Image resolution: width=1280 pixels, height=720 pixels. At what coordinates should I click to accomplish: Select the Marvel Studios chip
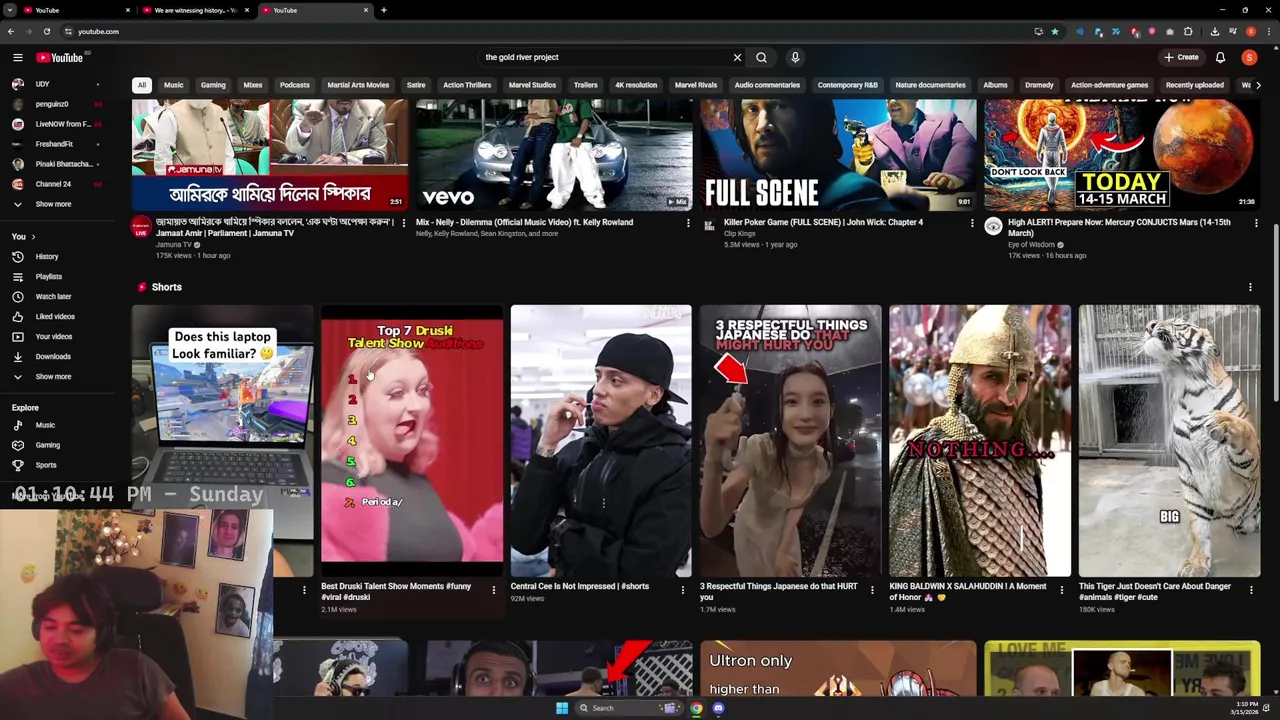pos(532,85)
